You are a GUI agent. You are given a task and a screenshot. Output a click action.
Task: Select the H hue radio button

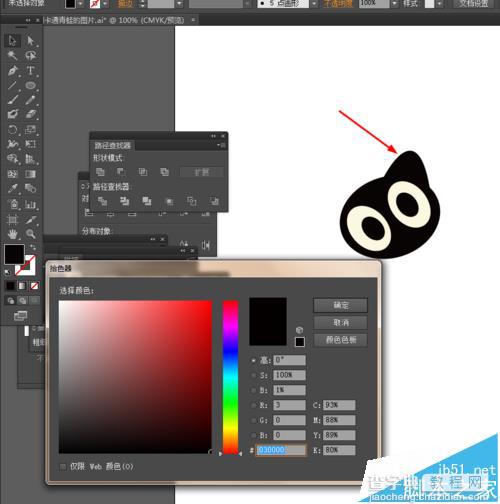pyautogui.click(x=254, y=360)
